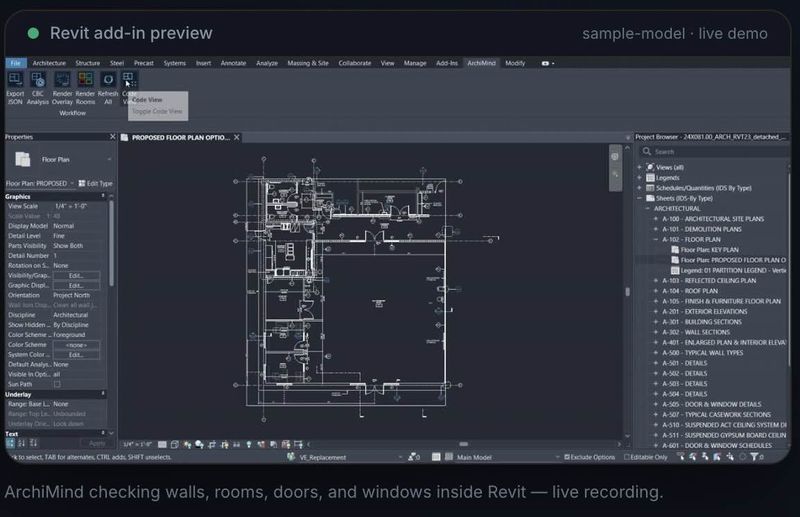Expand Schedules/Quantities tree node
This screenshot has height=517, width=800.
[x=639, y=188]
